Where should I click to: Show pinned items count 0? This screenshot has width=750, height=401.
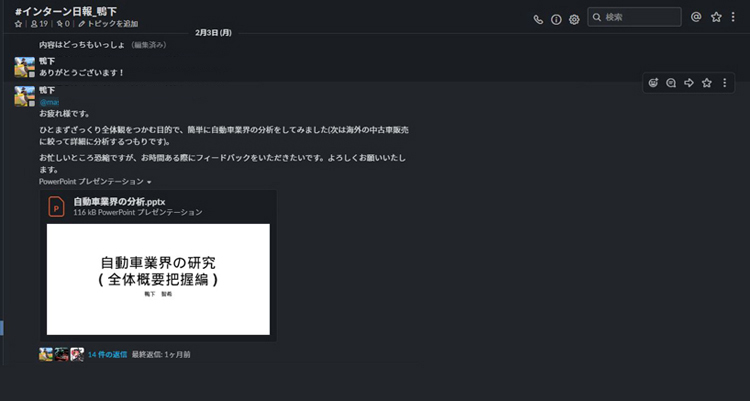click(x=63, y=23)
